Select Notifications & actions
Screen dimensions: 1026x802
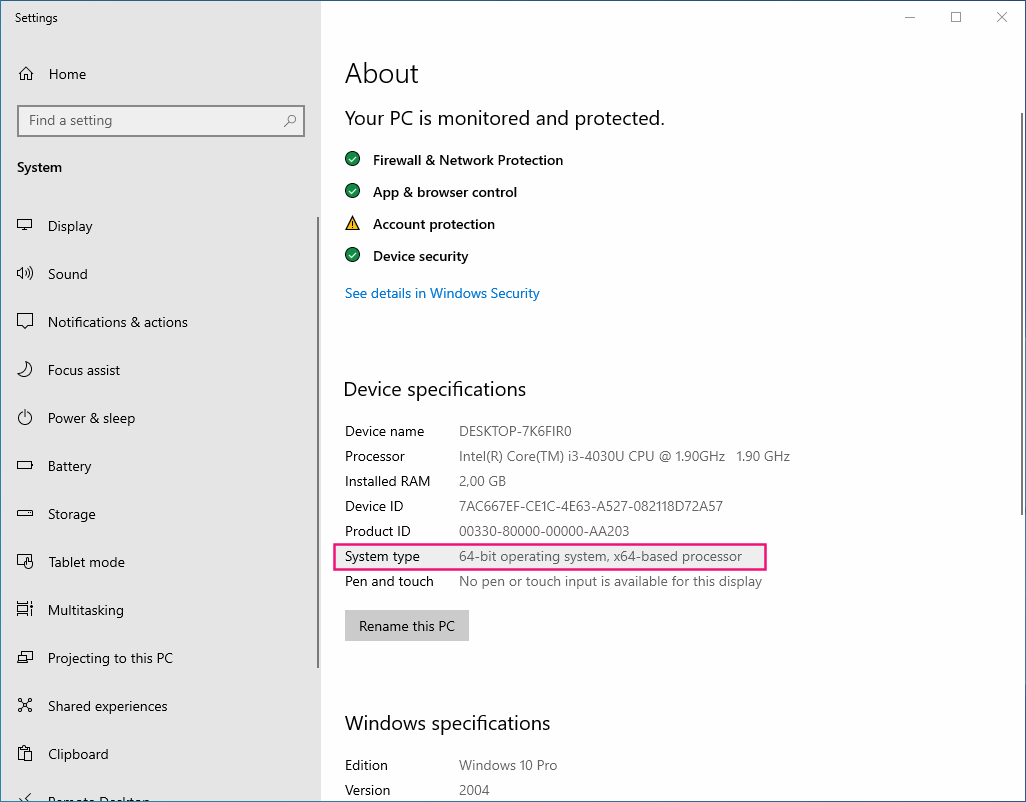pyautogui.click(x=117, y=322)
